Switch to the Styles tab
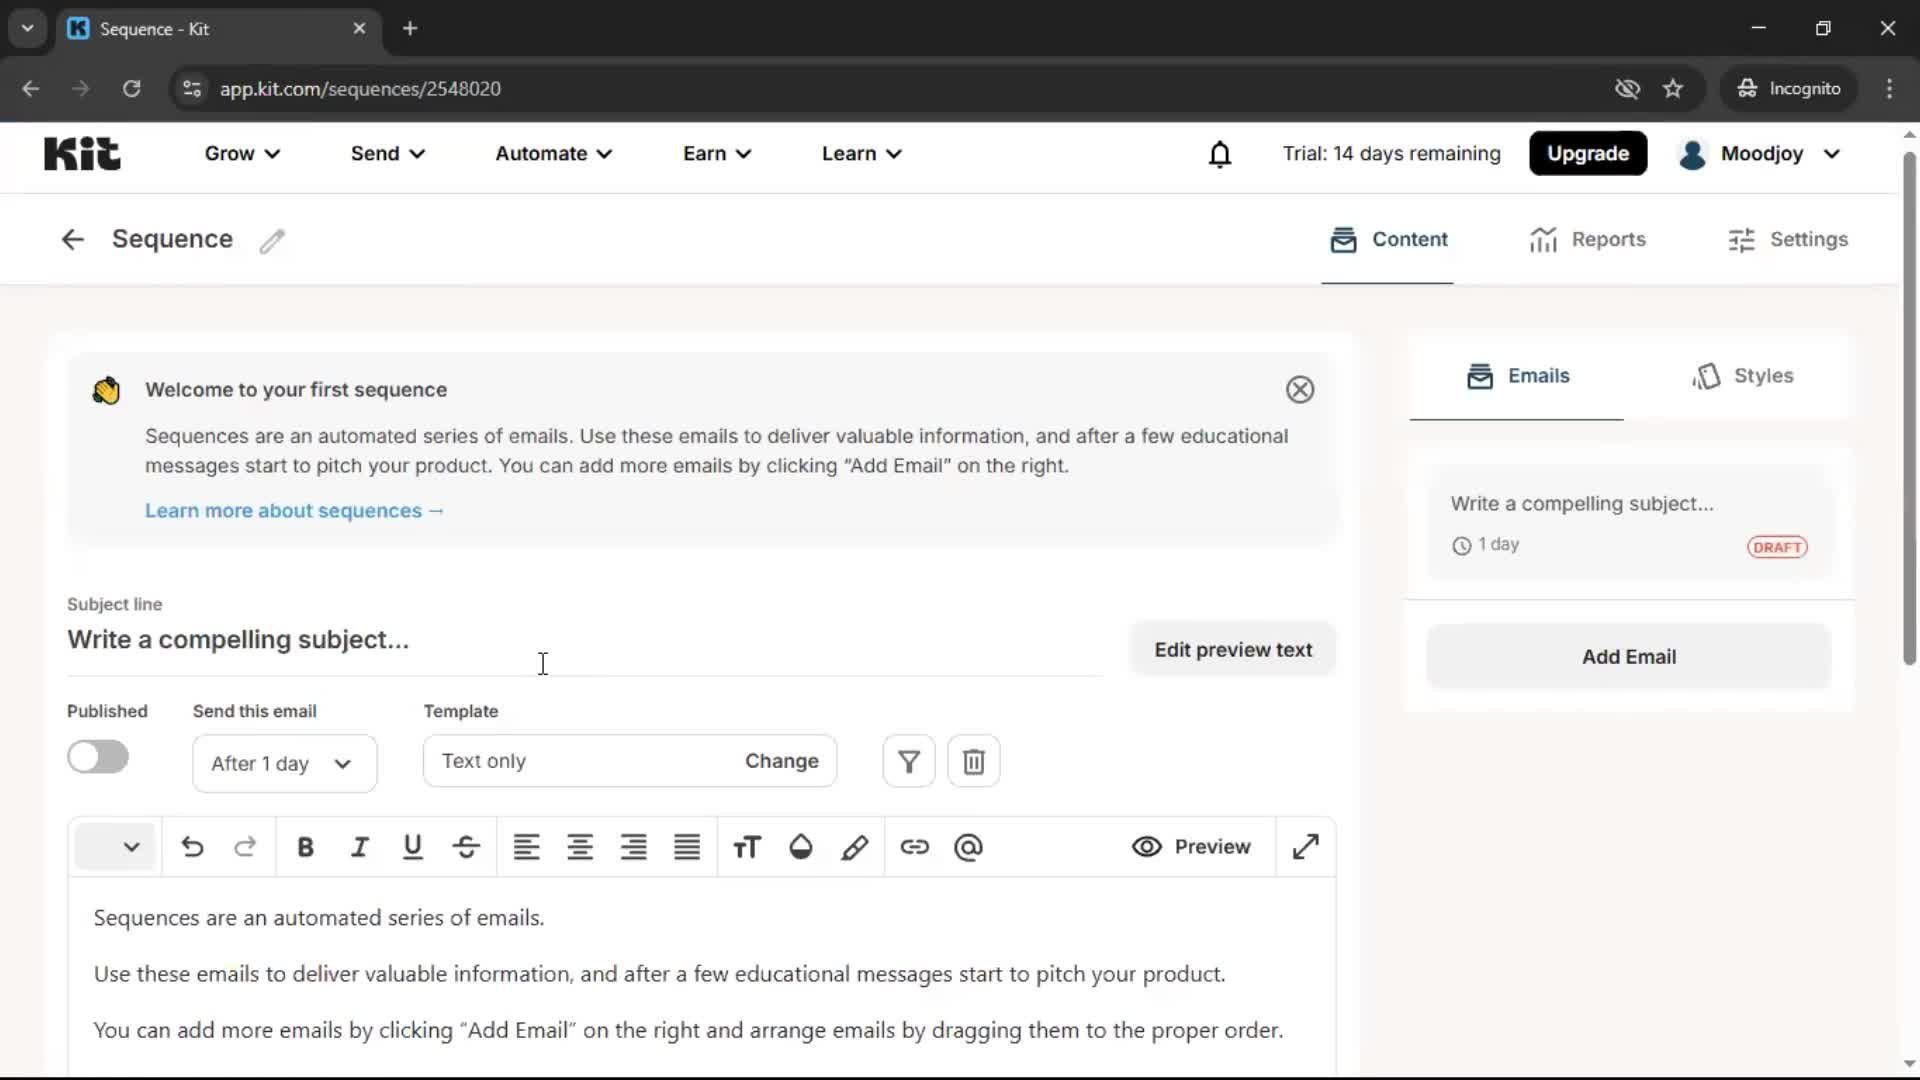The height and width of the screenshot is (1080, 1920). click(x=1744, y=376)
